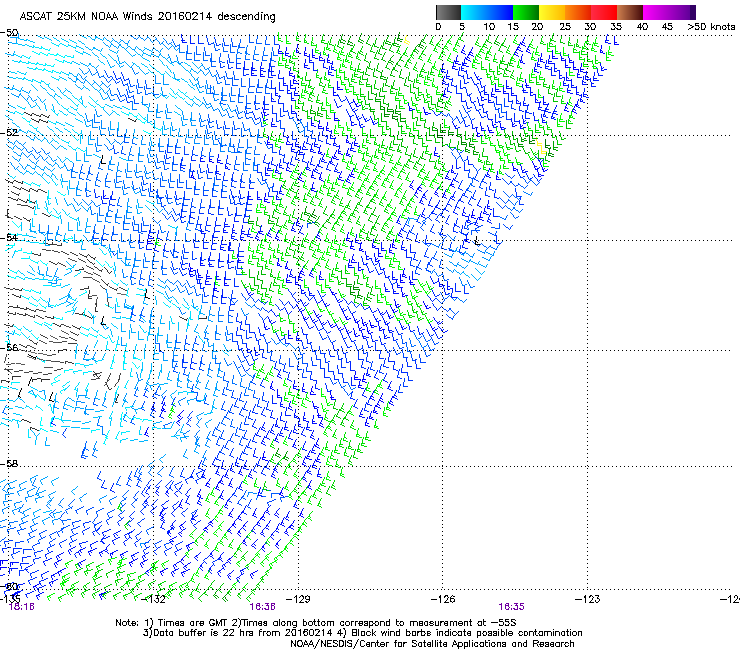Click the red 30-35 knots color band

click(x=604, y=12)
